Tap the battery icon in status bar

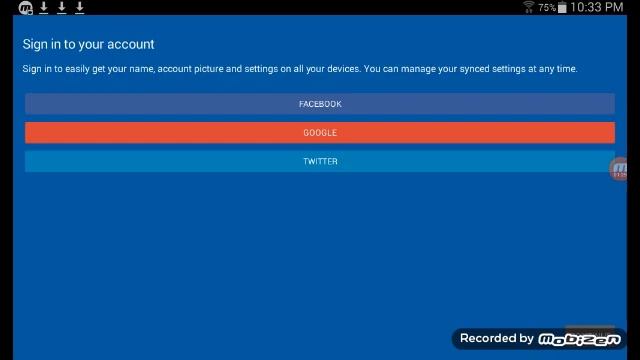coord(562,7)
